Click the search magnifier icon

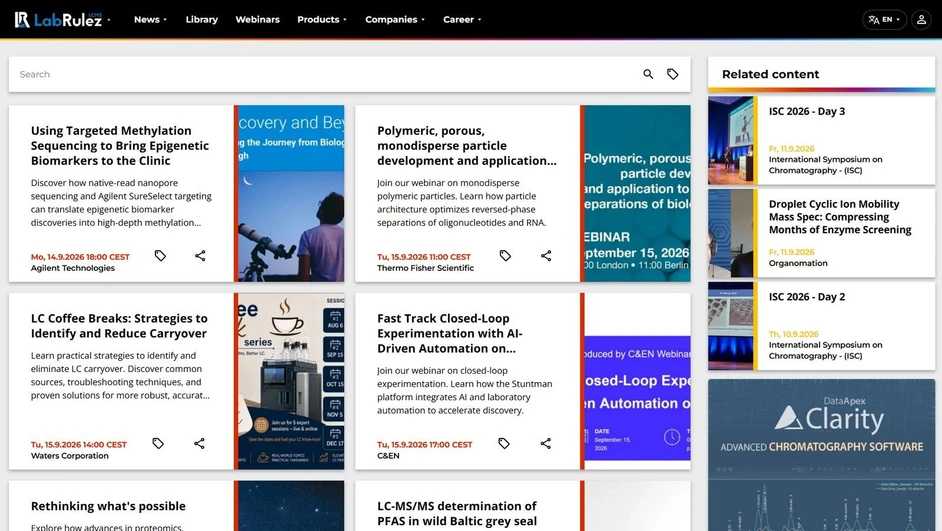pyautogui.click(x=648, y=74)
